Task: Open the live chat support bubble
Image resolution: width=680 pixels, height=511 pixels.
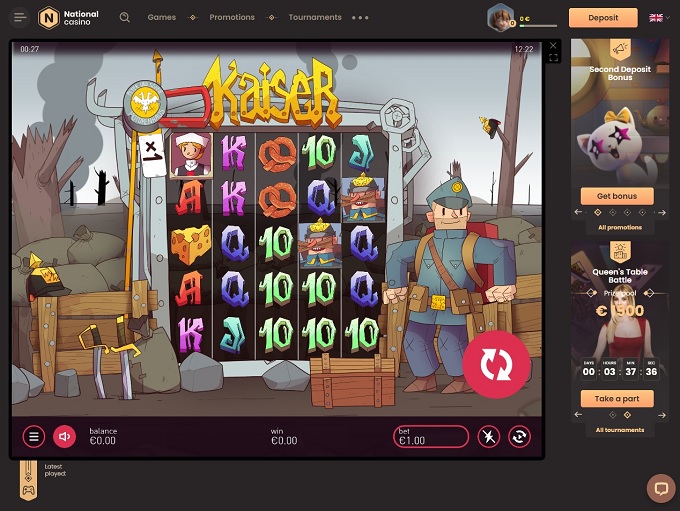Action: pyautogui.click(x=660, y=488)
